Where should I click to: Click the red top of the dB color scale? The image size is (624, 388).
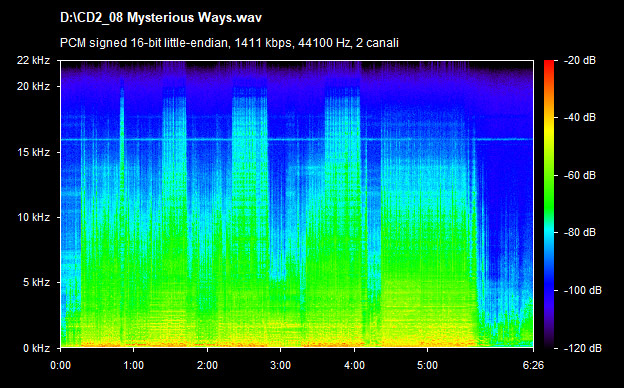[x=549, y=63]
